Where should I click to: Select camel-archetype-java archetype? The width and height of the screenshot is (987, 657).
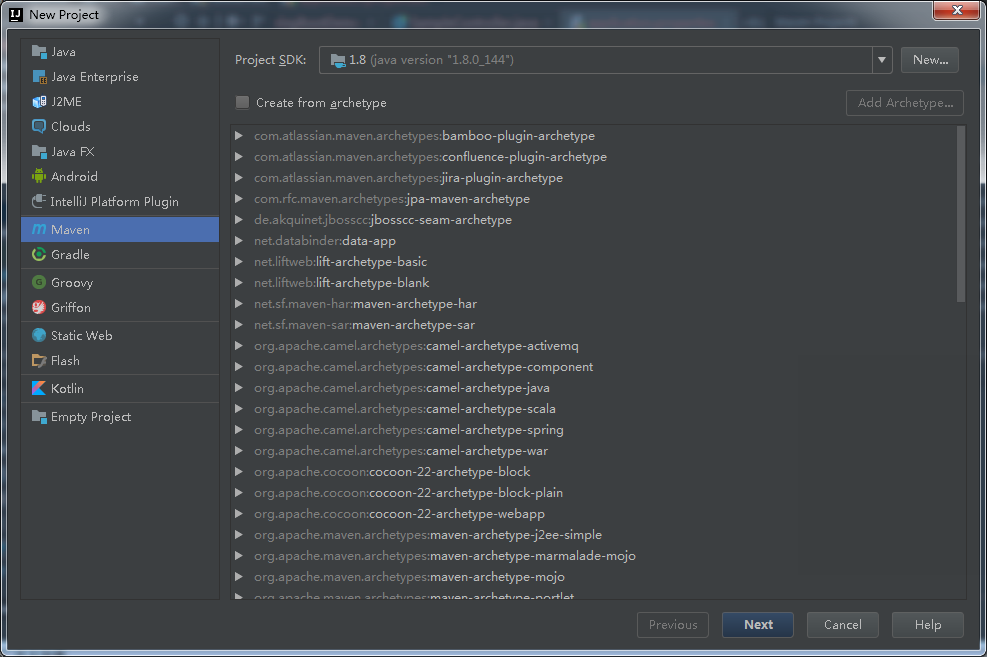pyautogui.click(x=402, y=388)
